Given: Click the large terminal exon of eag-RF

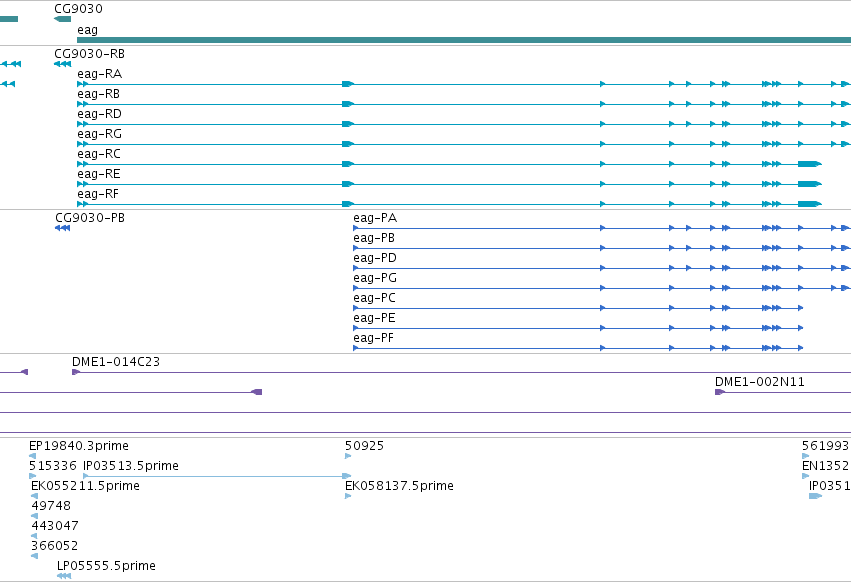Looking at the screenshot, I should (810, 204).
